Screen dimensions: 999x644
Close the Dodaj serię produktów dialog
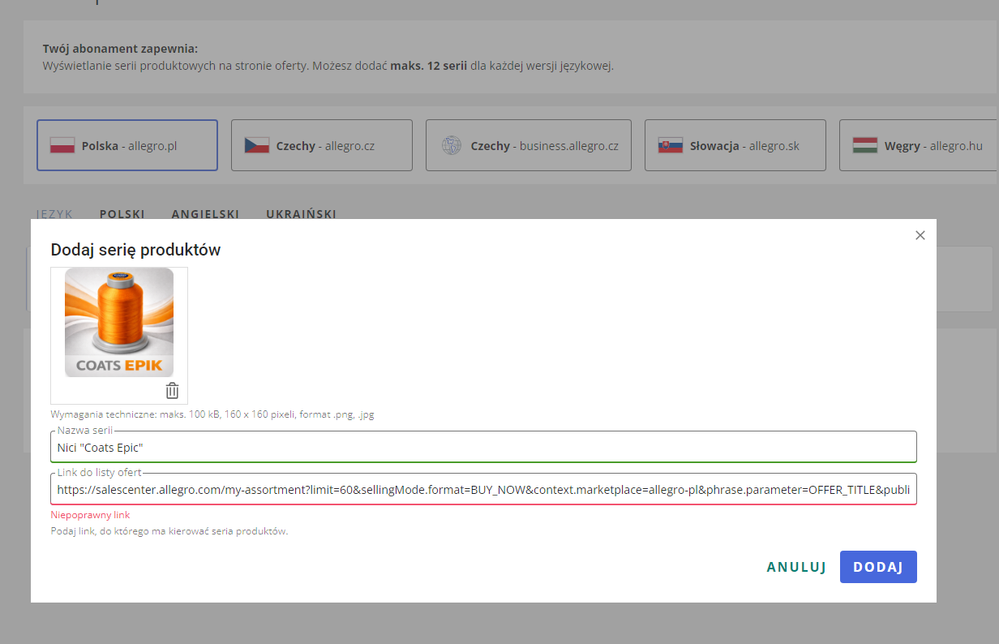(920, 235)
